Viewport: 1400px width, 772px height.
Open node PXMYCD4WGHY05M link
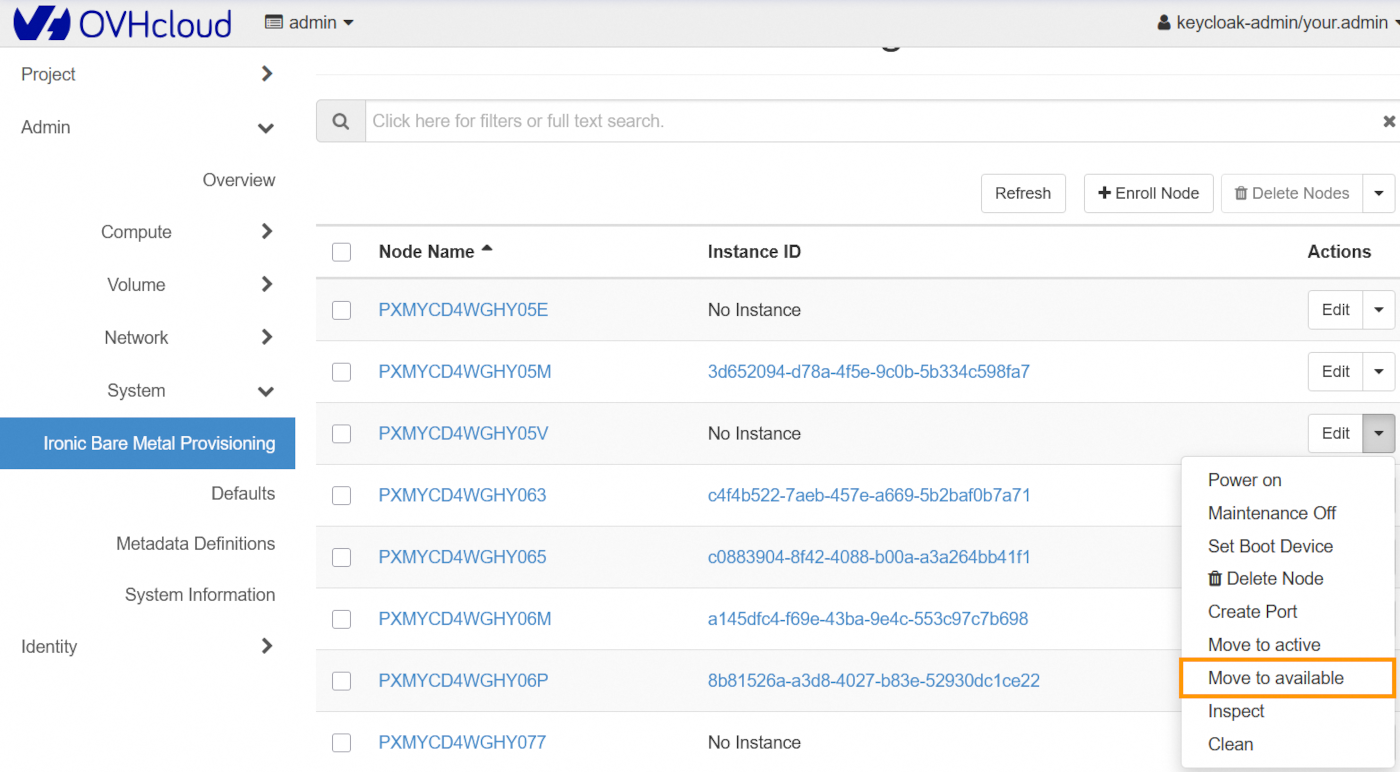point(464,372)
